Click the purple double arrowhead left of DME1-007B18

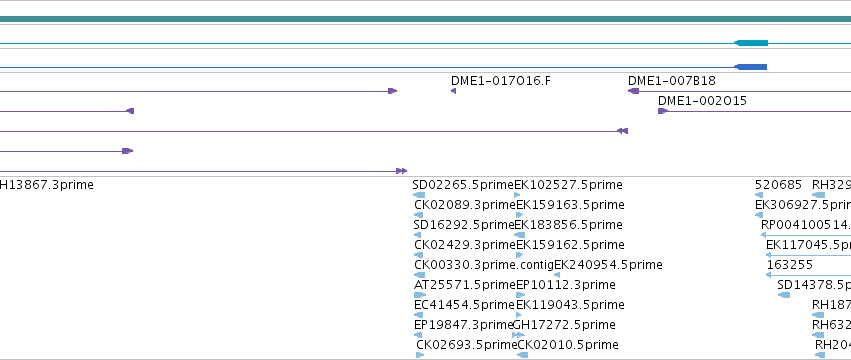[x=623, y=131]
